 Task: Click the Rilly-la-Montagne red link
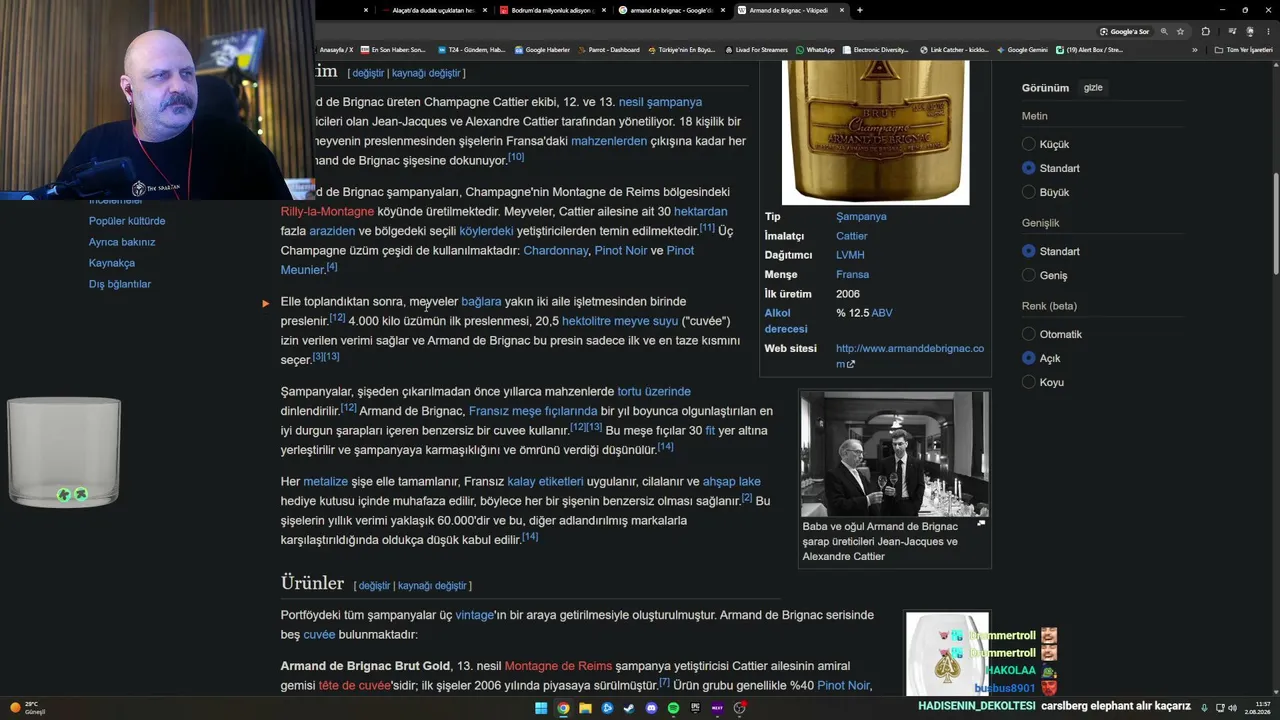327,211
